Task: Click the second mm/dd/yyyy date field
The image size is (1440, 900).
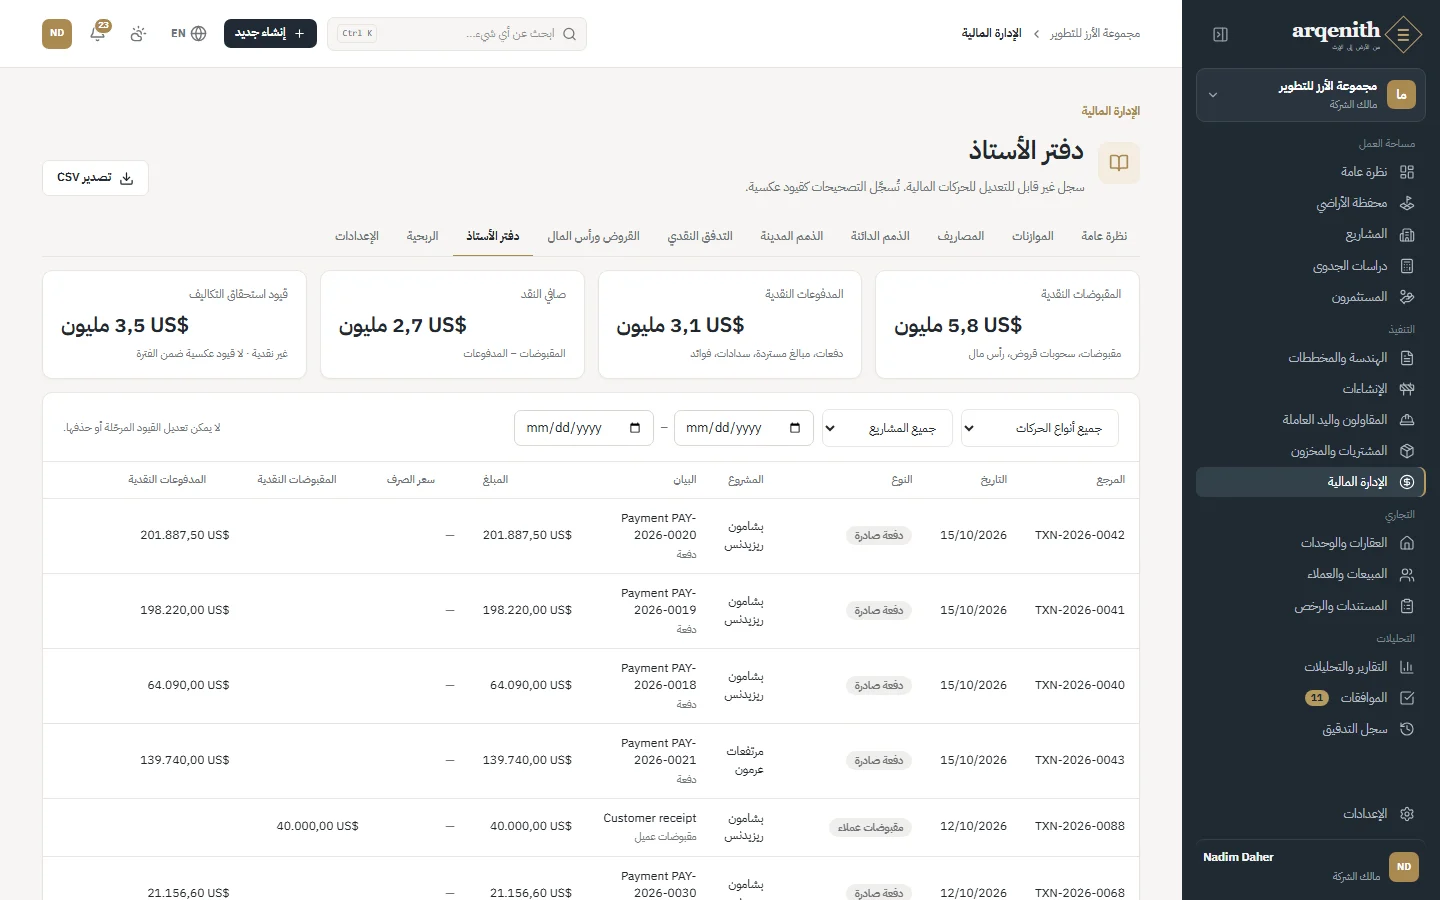Action: (x=584, y=428)
